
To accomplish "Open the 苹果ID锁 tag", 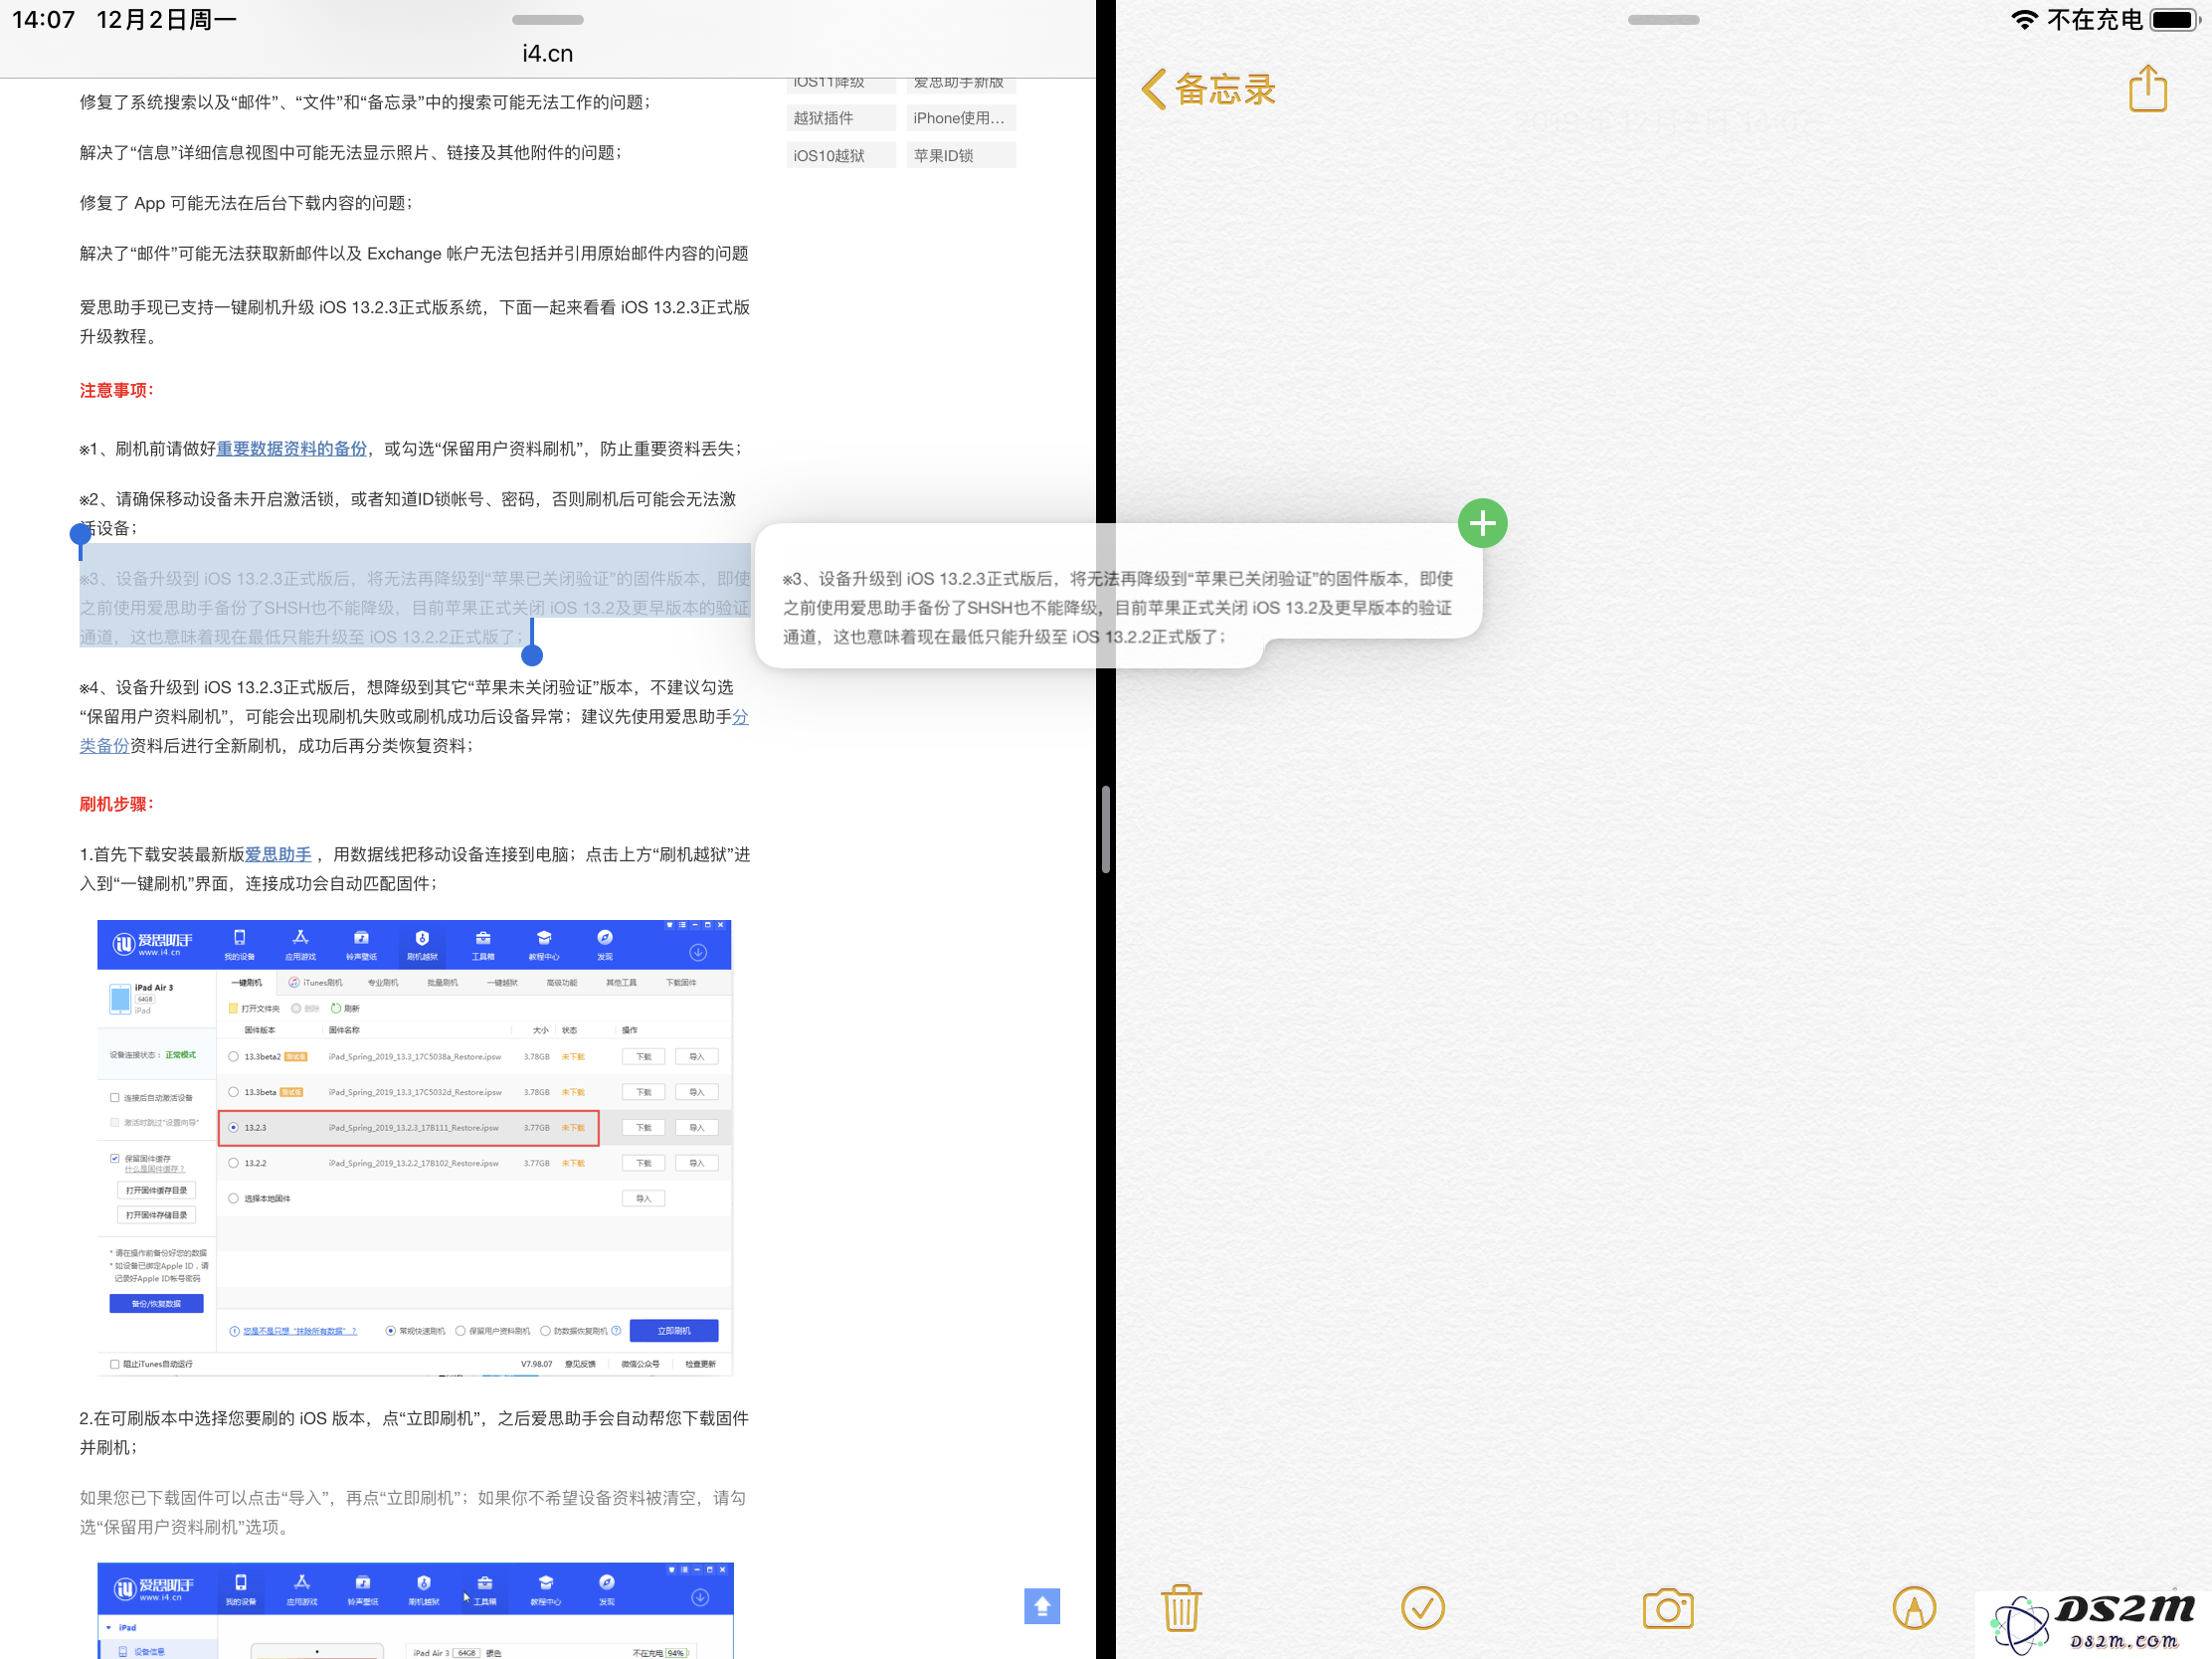I will (x=961, y=155).
